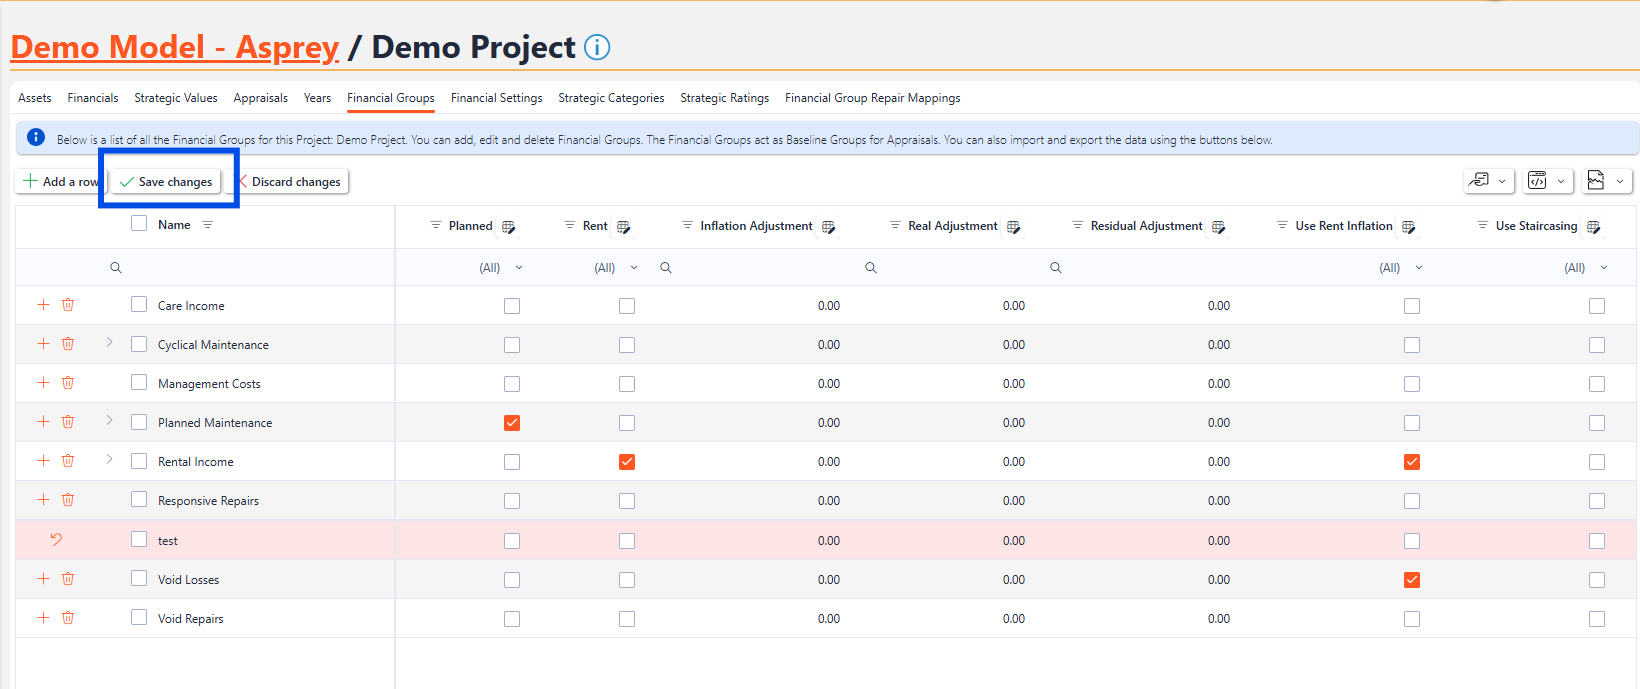The height and width of the screenshot is (689, 1640).
Task: Toggle Rent checkbox for Rental Income
Action: click(x=627, y=462)
